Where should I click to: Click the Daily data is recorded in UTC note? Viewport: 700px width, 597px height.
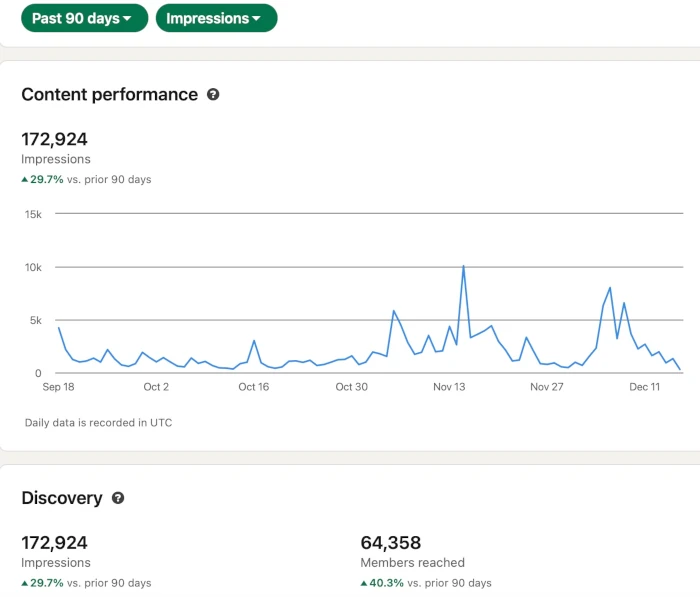(98, 423)
